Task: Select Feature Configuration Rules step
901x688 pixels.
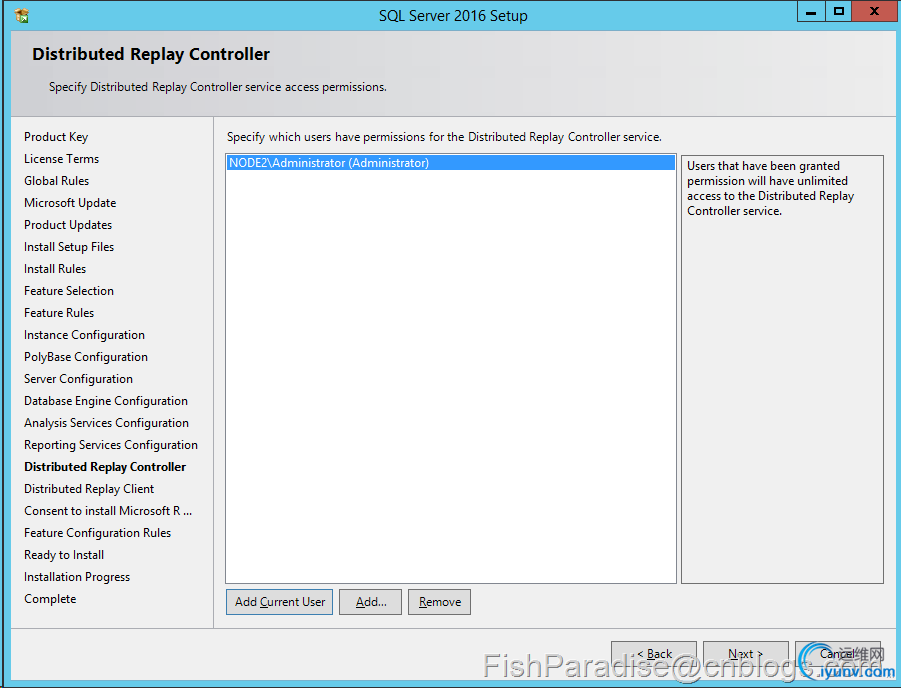Action: [98, 533]
